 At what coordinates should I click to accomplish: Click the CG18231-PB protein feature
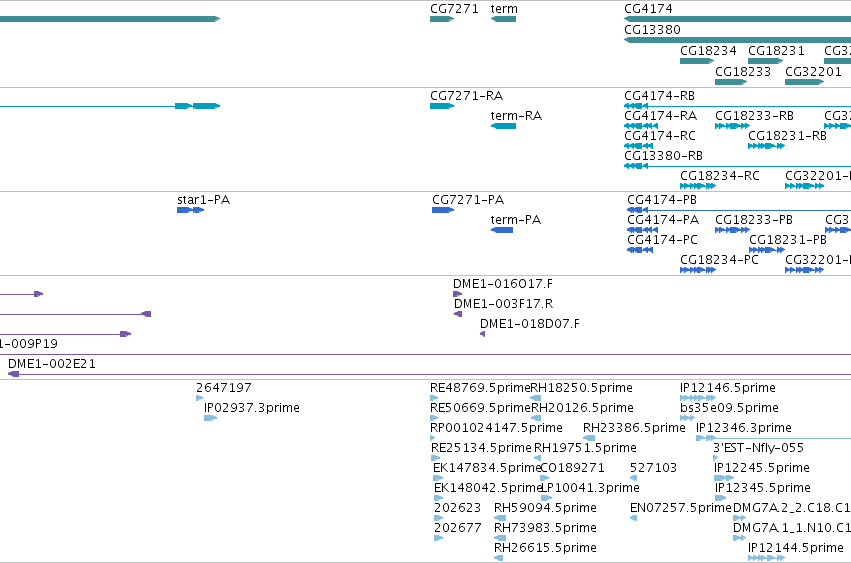click(x=766, y=250)
